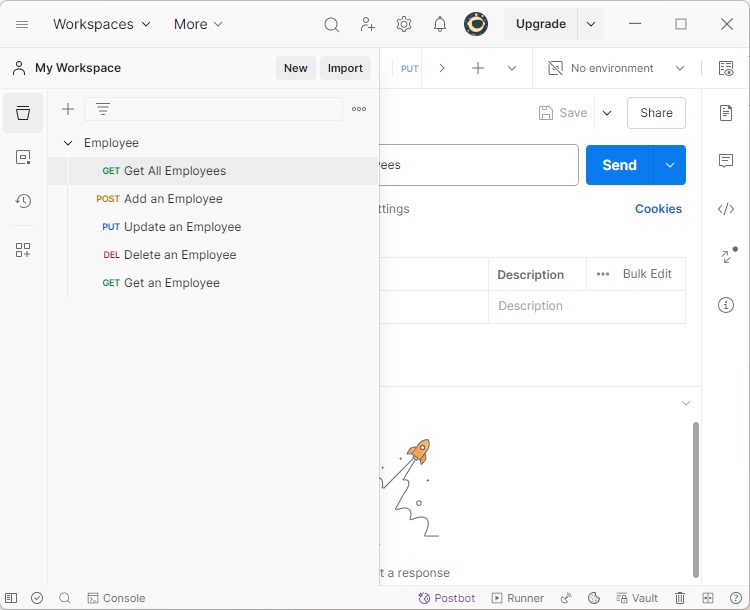Toggle the Console panel in status bar

pos(116,598)
